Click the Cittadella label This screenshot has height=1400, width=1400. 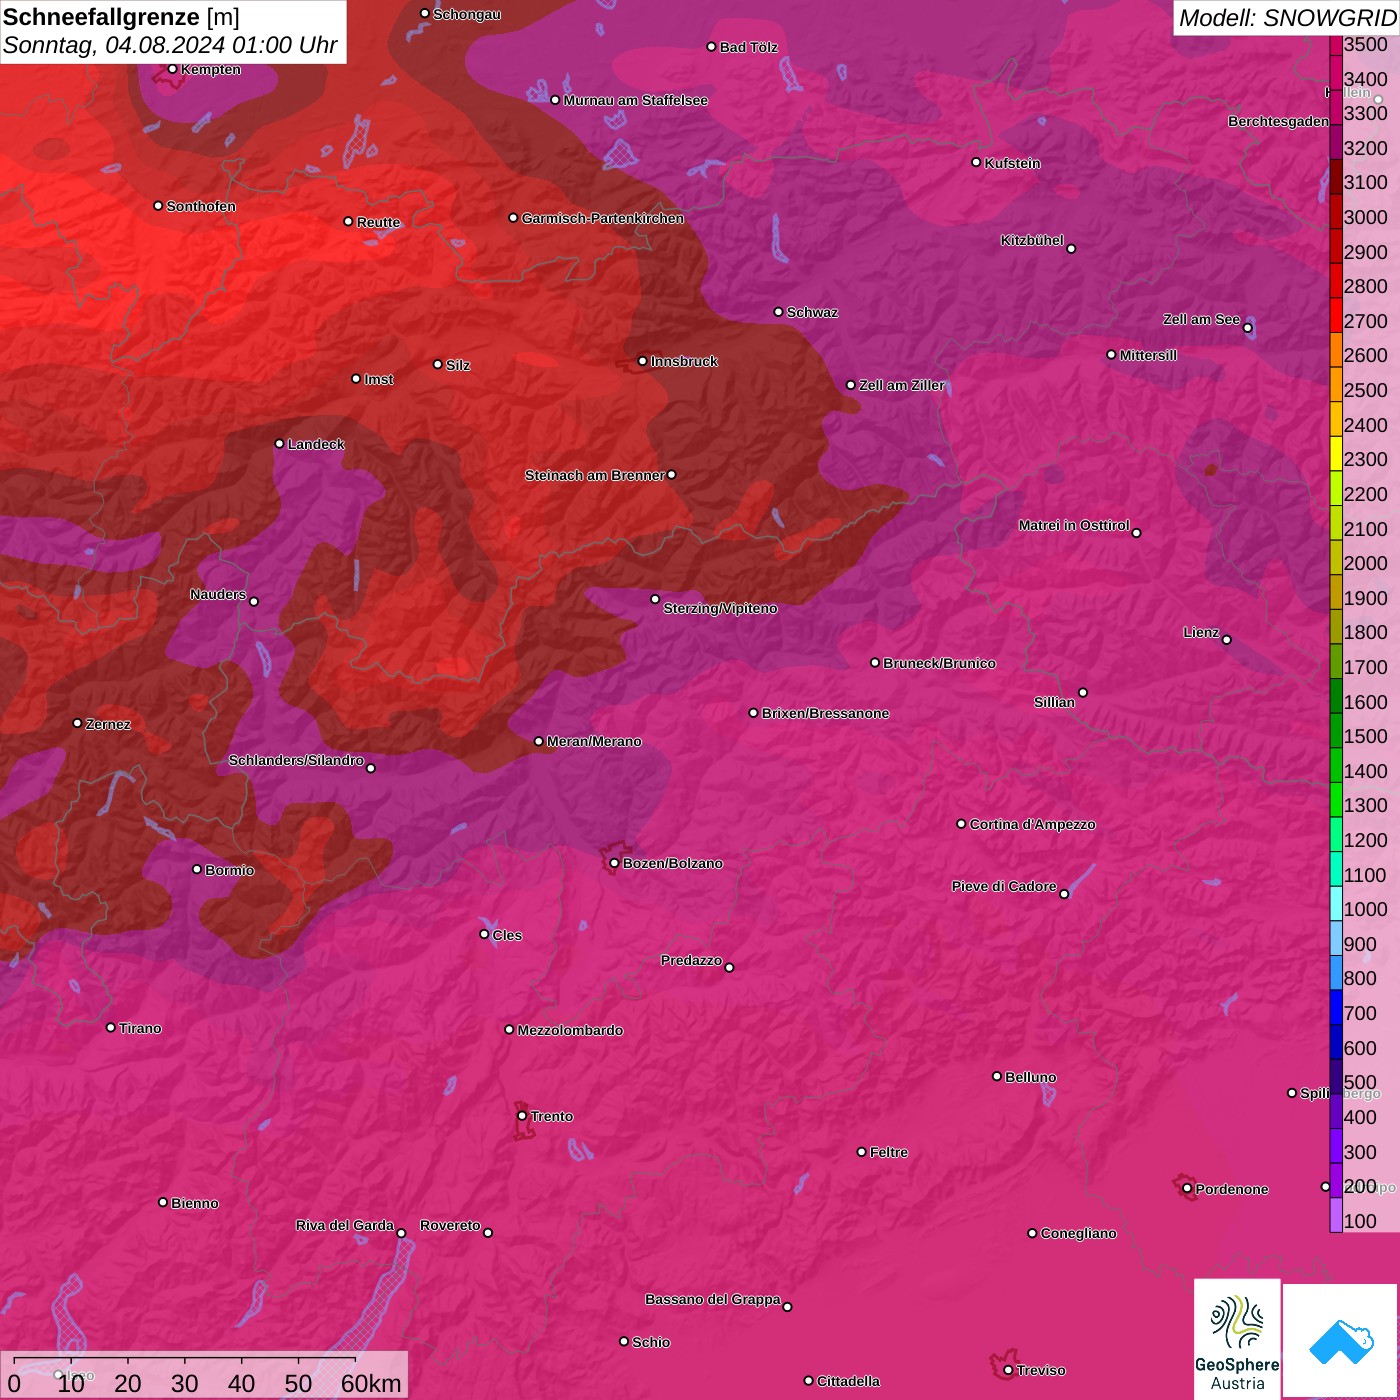click(848, 1381)
